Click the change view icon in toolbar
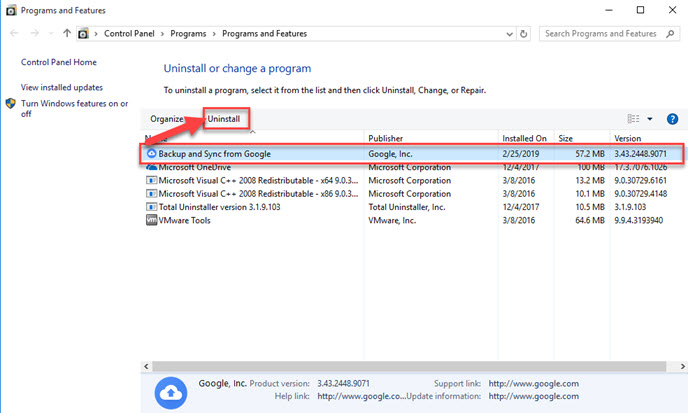688x413 pixels. click(633, 119)
